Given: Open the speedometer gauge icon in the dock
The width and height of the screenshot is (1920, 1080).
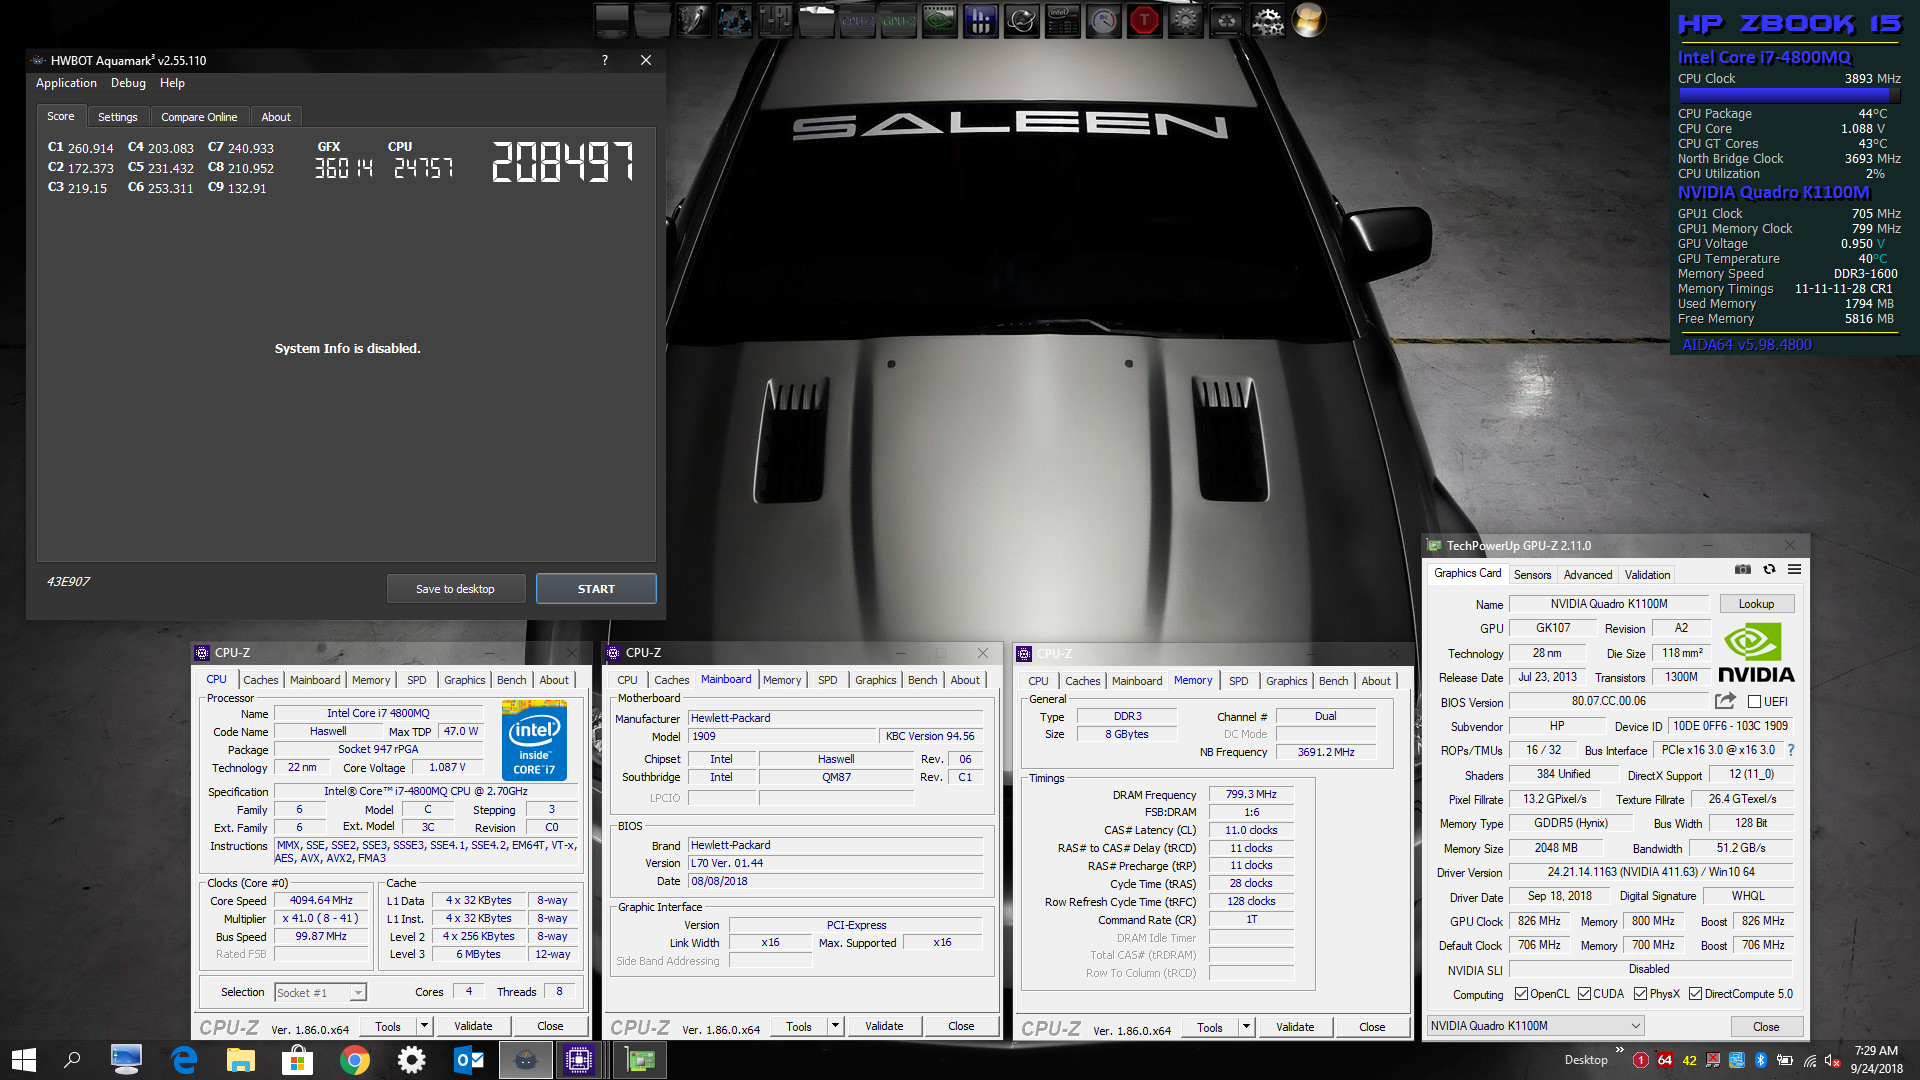Looking at the screenshot, I should pyautogui.click(x=1103, y=20).
